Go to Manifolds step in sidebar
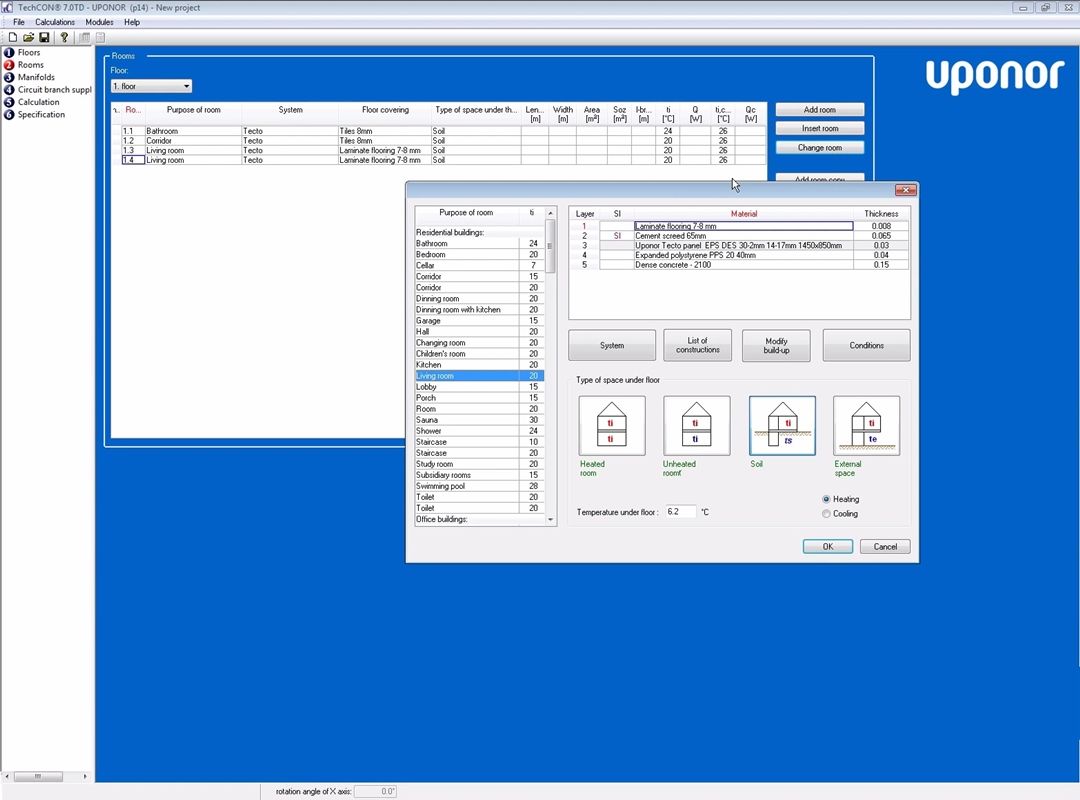 [36, 77]
